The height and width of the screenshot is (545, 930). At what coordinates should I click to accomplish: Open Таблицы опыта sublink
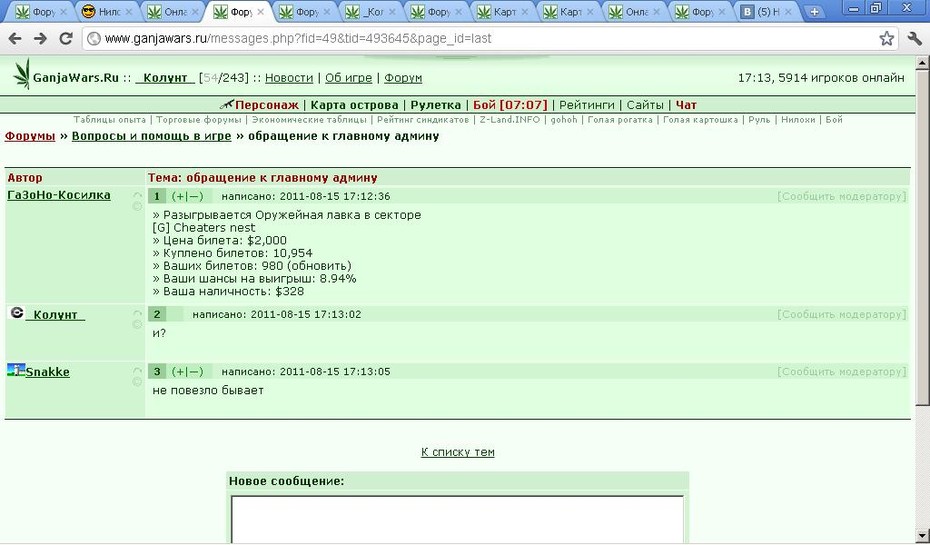tap(110, 120)
